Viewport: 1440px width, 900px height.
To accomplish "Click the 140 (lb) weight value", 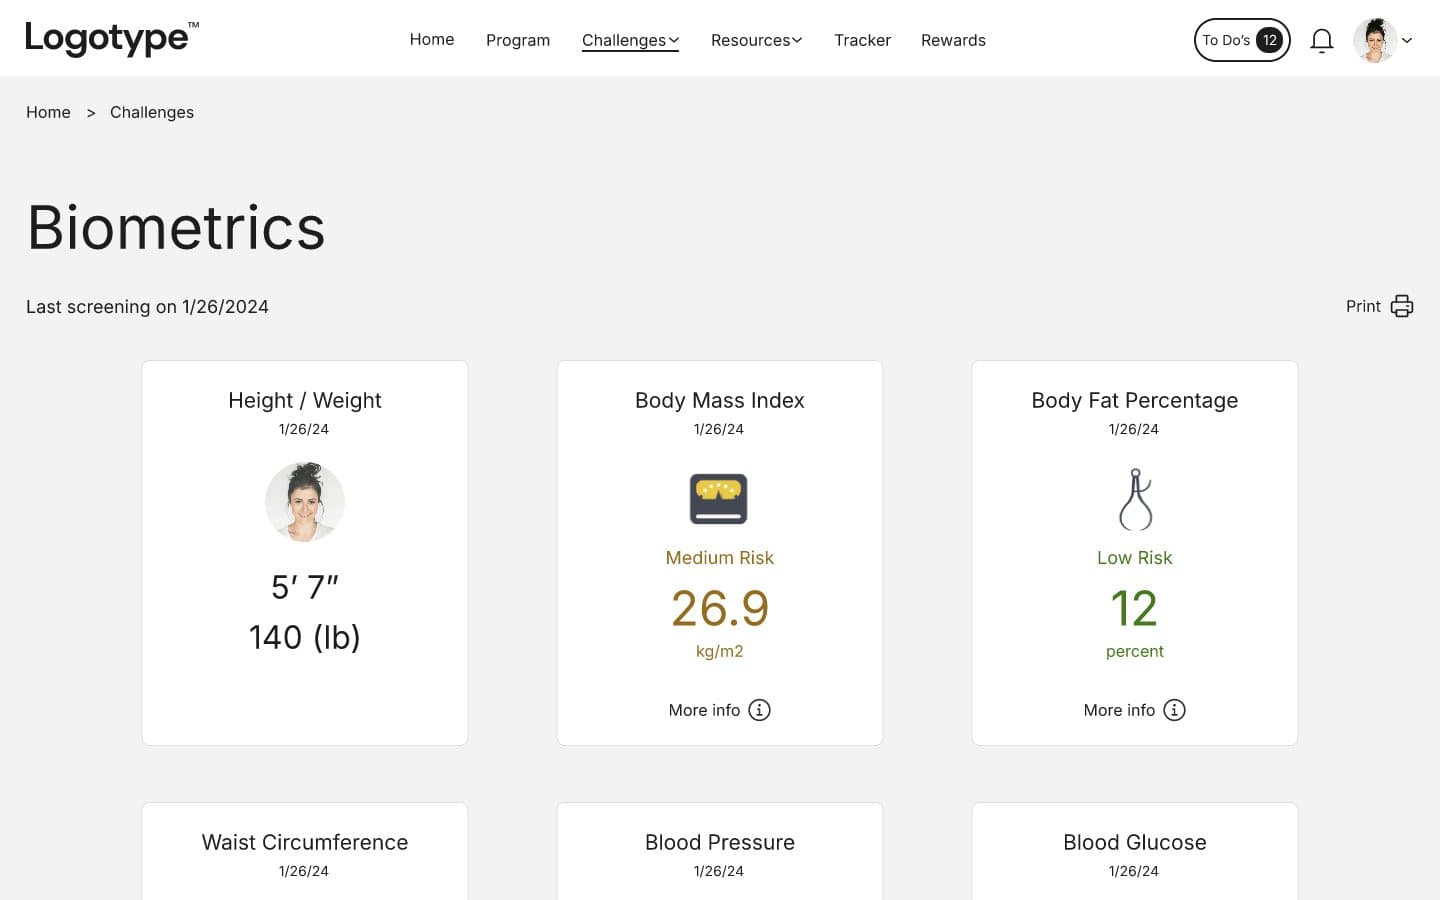I will (x=305, y=637).
